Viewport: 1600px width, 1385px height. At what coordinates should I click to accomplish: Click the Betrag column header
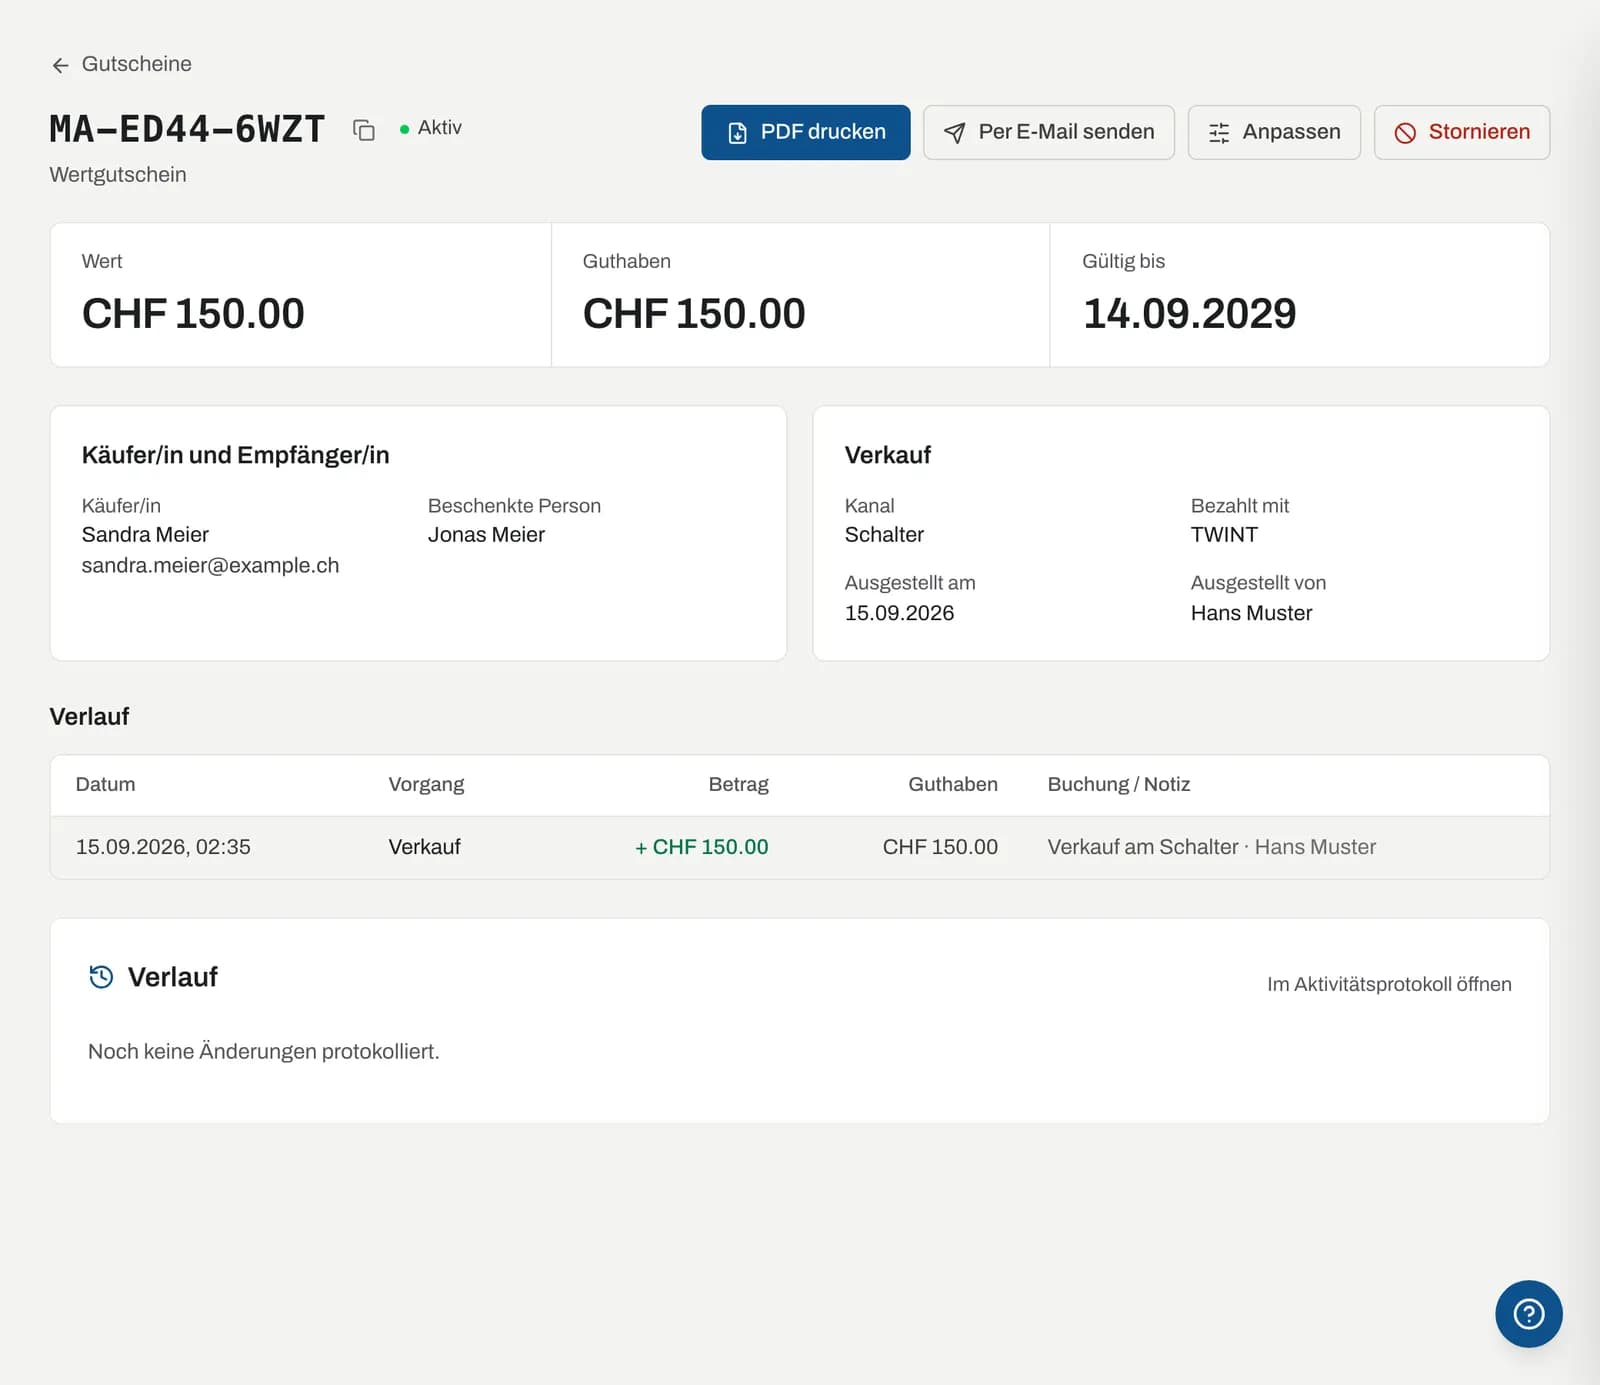point(738,784)
